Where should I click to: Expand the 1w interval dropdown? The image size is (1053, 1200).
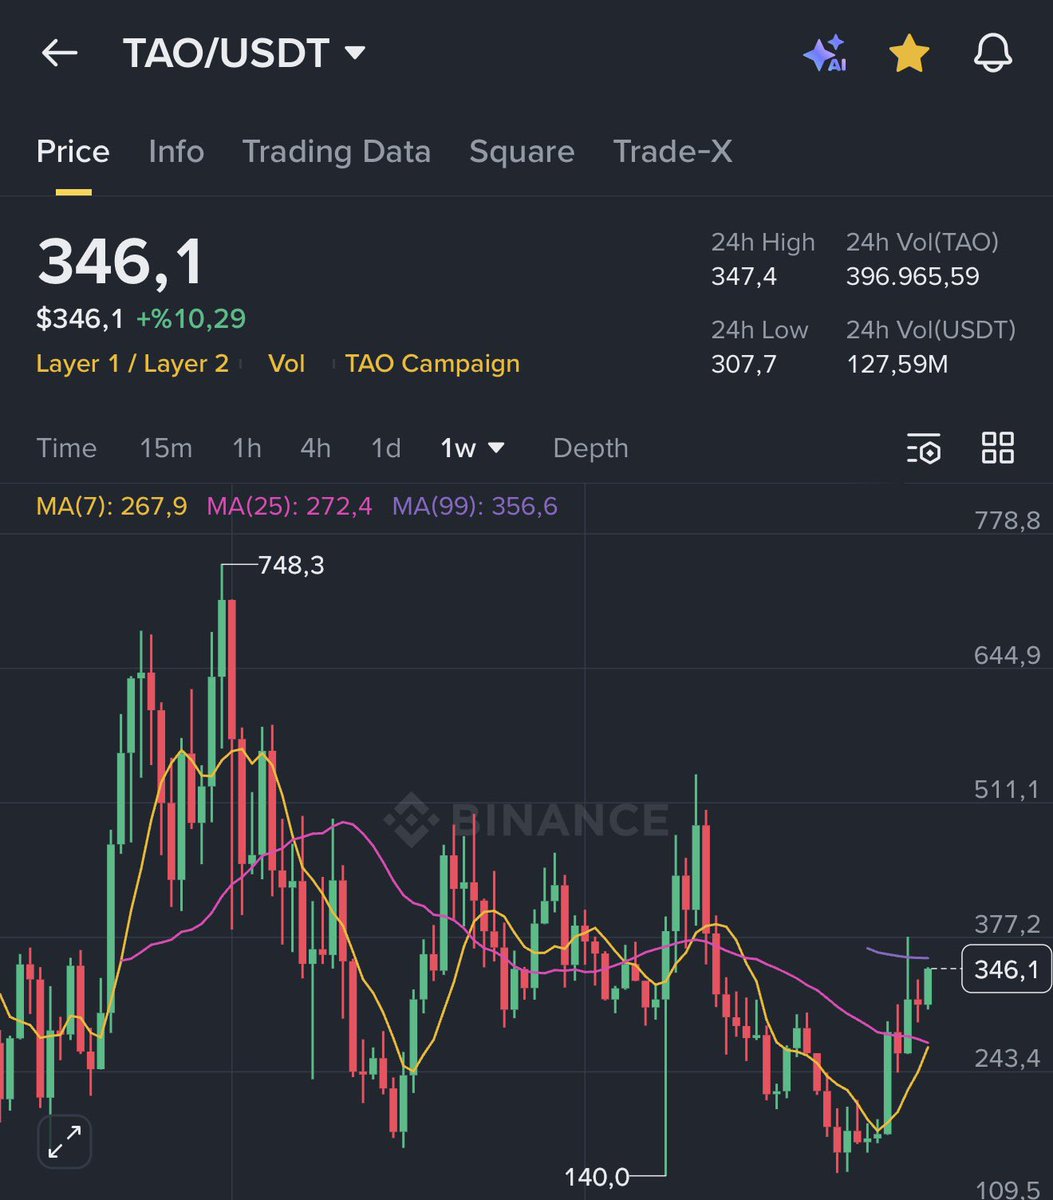click(473, 448)
